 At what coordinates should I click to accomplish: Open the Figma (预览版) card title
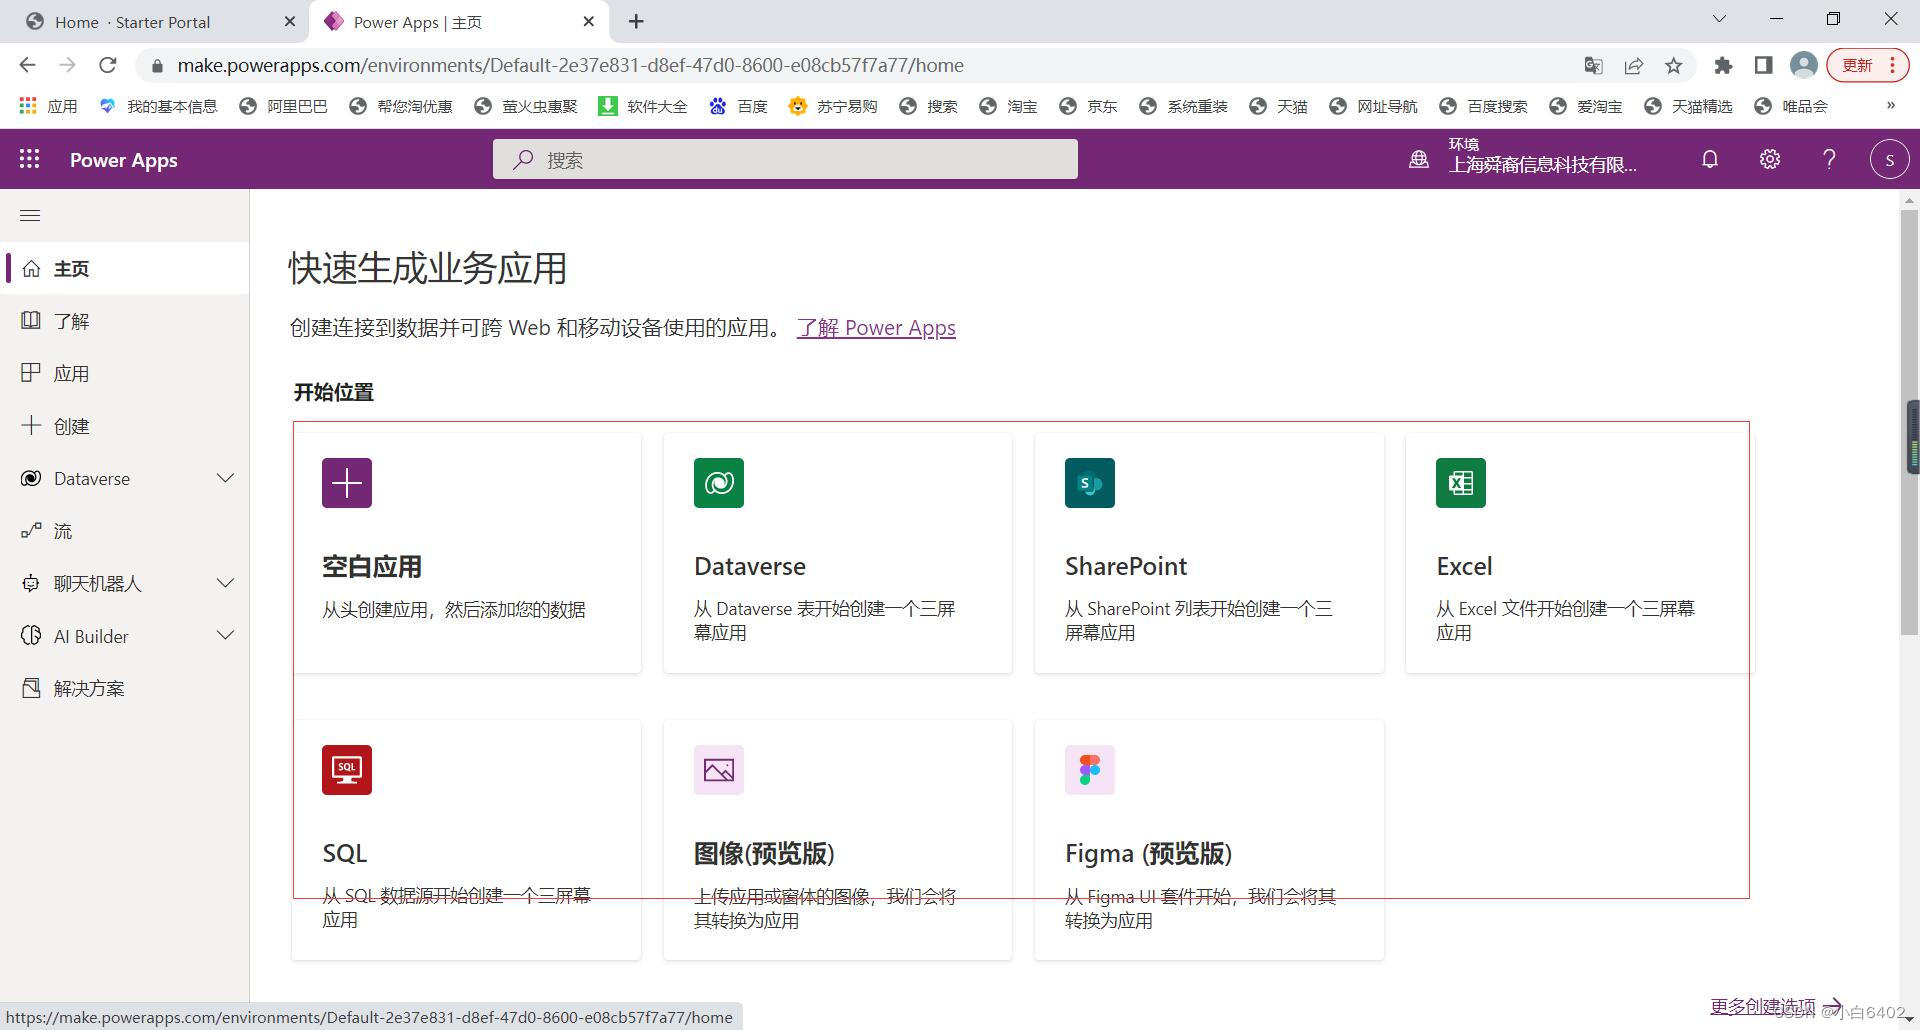coord(1148,853)
